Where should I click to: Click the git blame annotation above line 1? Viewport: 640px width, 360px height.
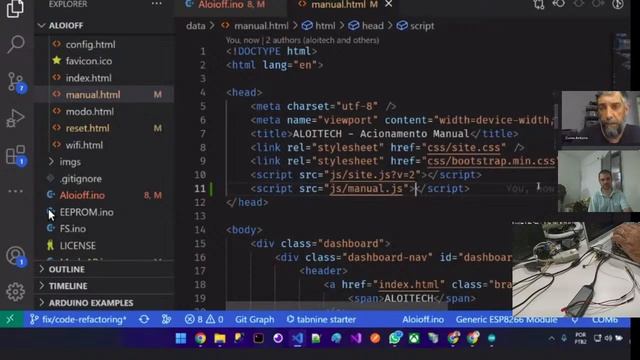(302, 40)
